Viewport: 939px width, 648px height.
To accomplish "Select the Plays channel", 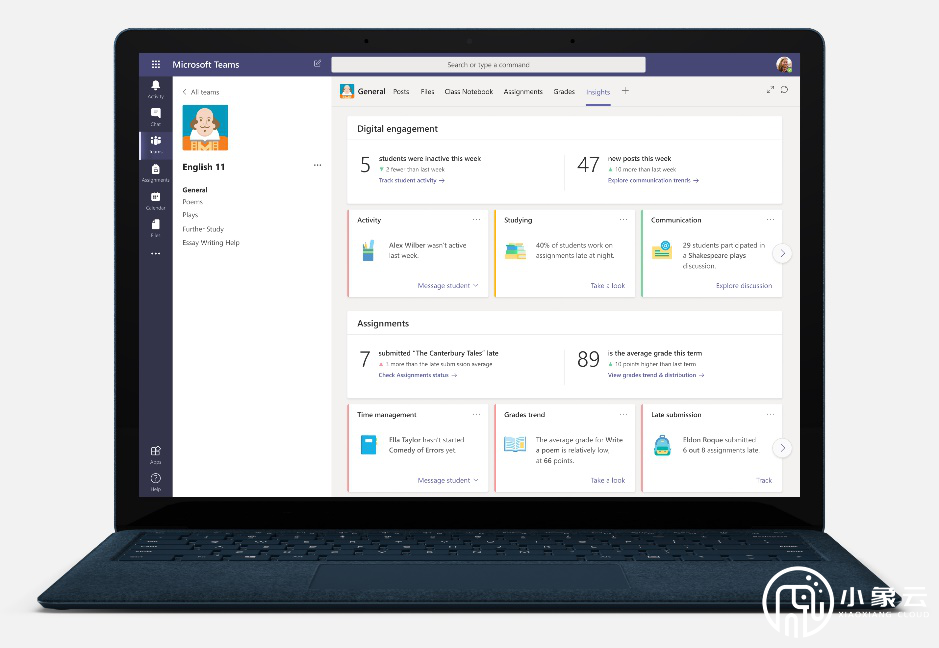I will pos(190,215).
